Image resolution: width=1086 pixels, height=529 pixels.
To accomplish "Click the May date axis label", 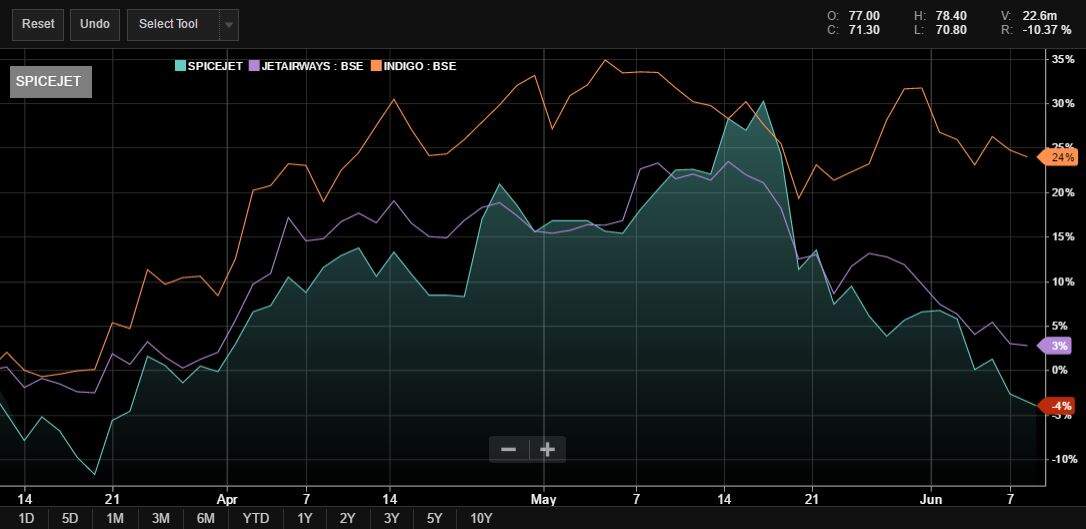I will pos(544,498).
